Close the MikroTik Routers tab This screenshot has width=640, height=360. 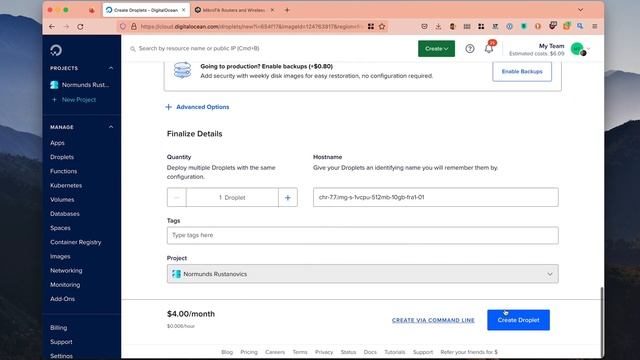[x=272, y=10]
